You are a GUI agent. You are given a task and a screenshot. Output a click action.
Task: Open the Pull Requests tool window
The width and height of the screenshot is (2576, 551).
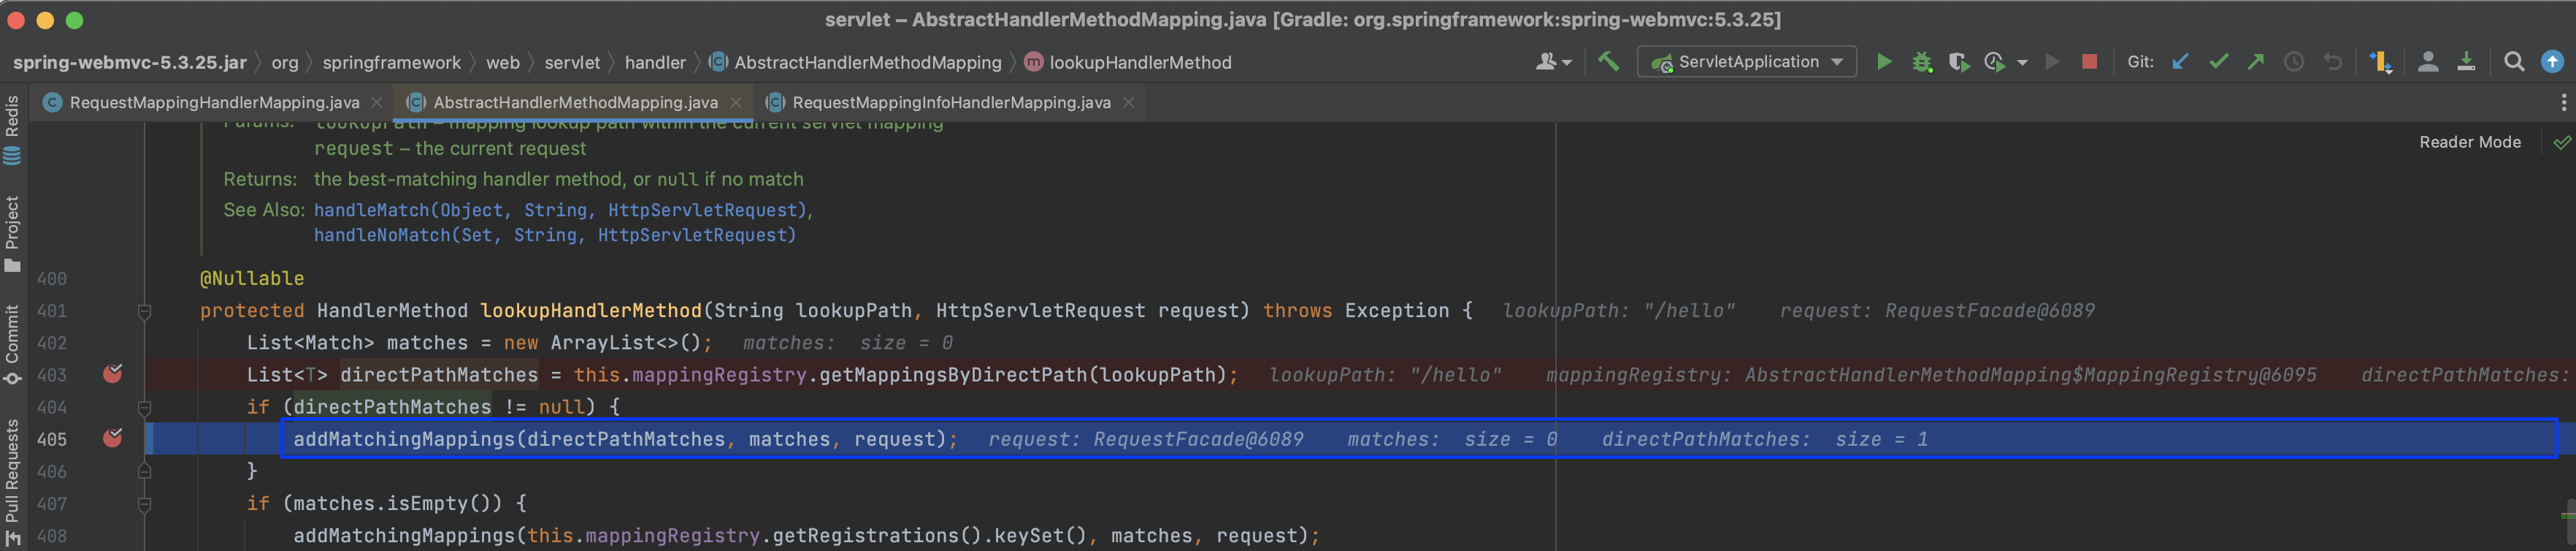12,483
